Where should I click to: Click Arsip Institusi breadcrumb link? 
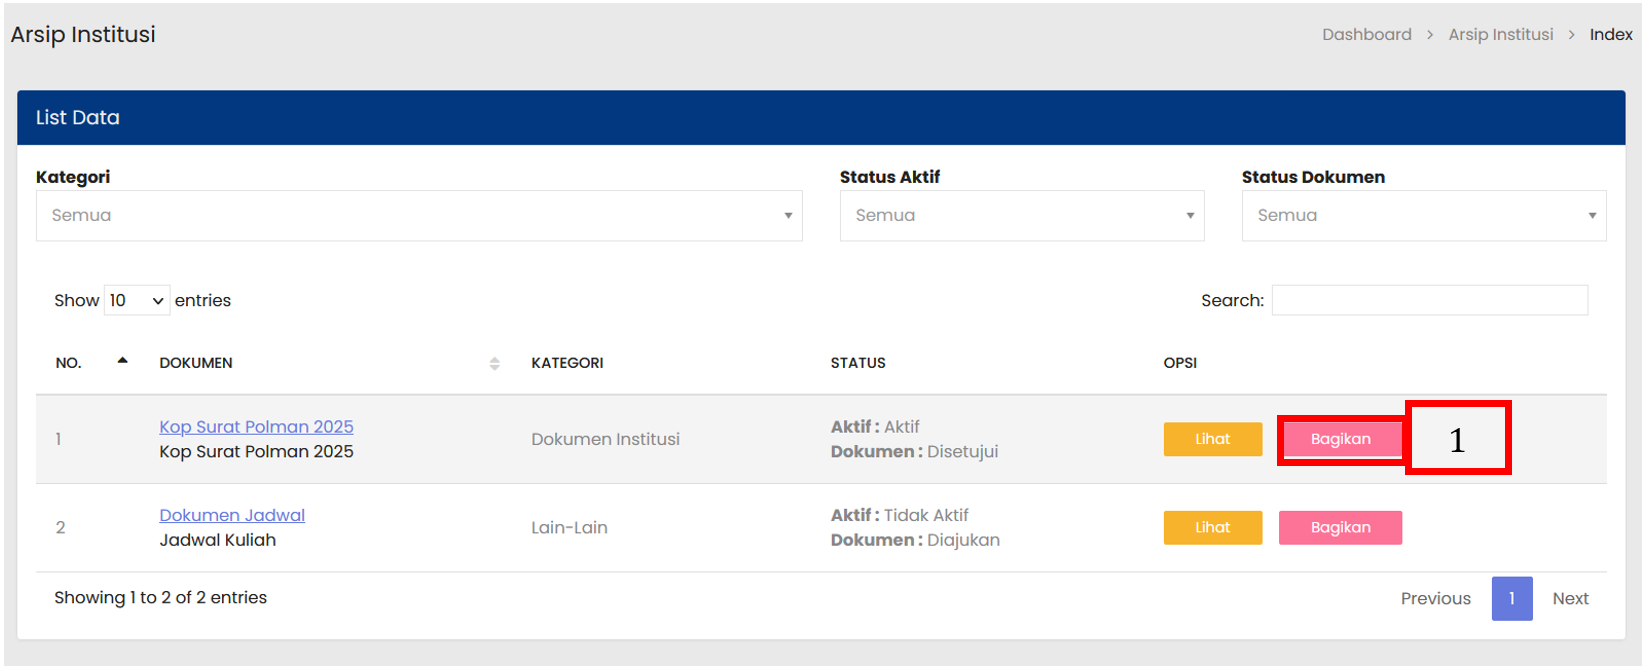[1500, 35]
